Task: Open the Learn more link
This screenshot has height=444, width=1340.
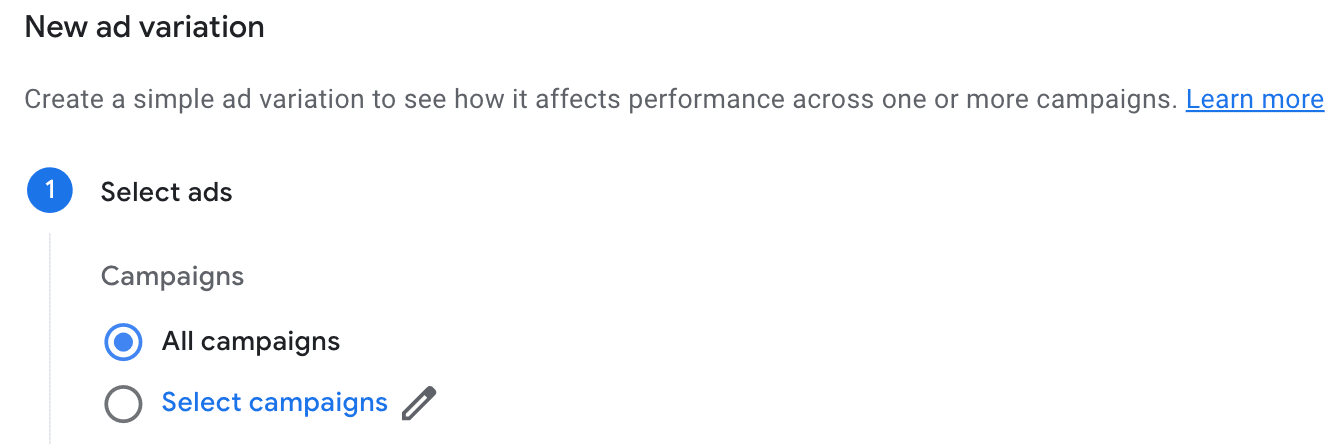Action: (1254, 100)
